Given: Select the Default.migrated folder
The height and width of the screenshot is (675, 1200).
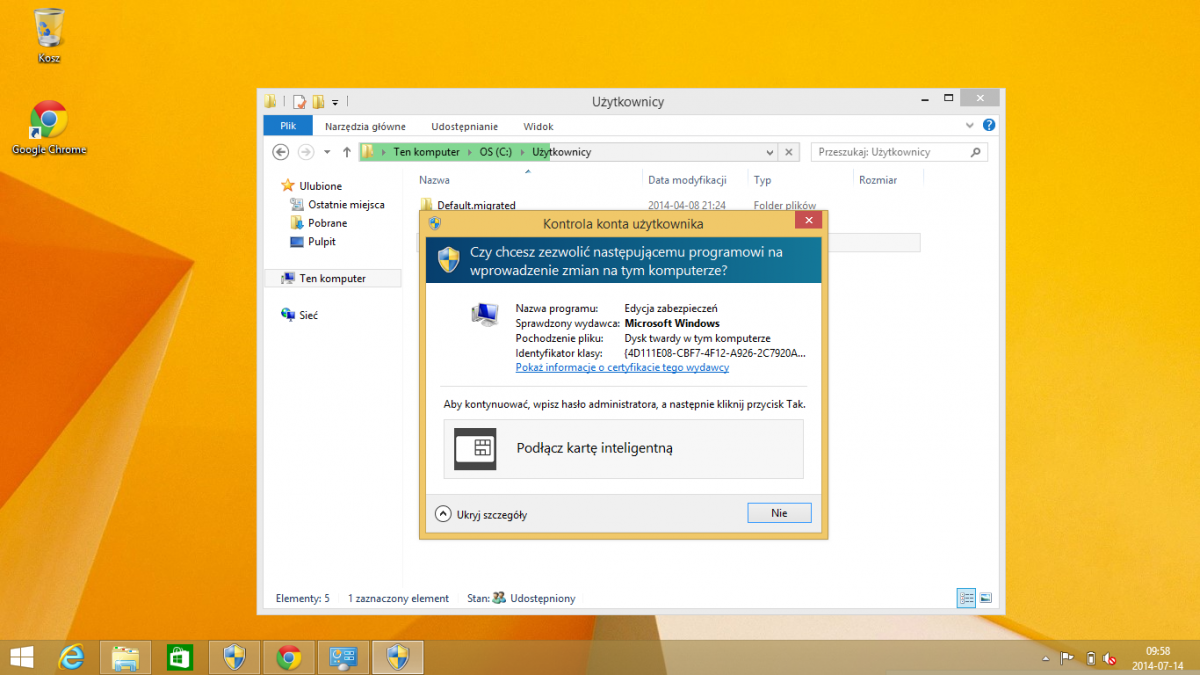Looking at the screenshot, I should (469, 205).
